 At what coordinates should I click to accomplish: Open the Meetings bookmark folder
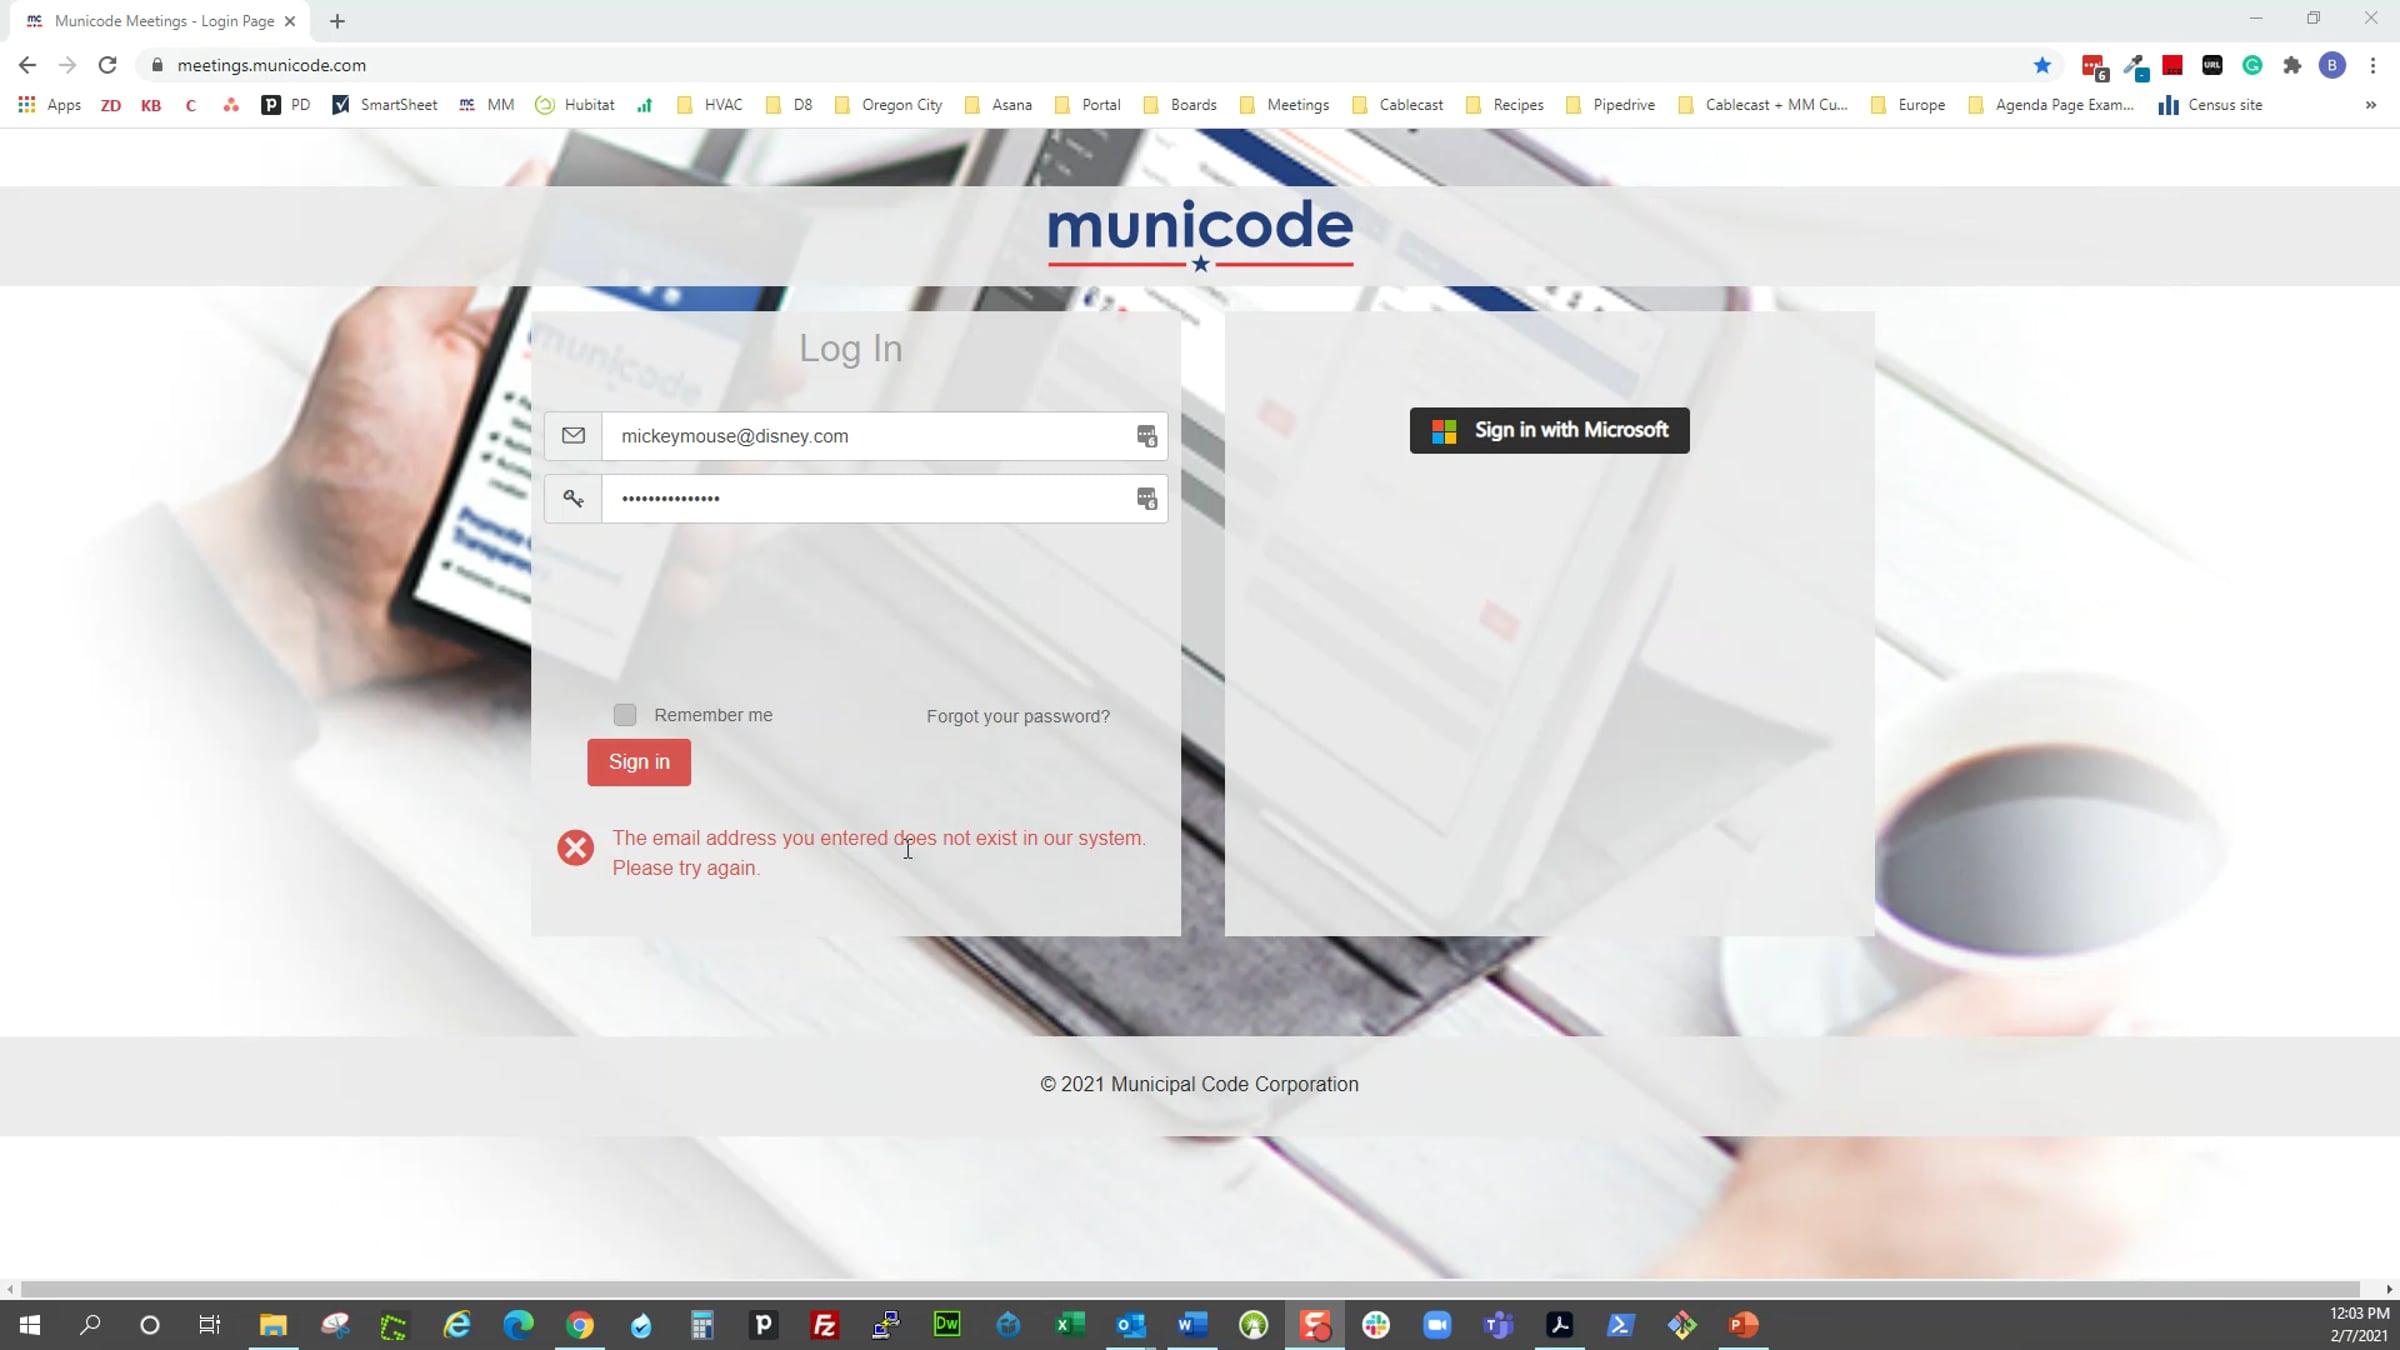point(1285,105)
